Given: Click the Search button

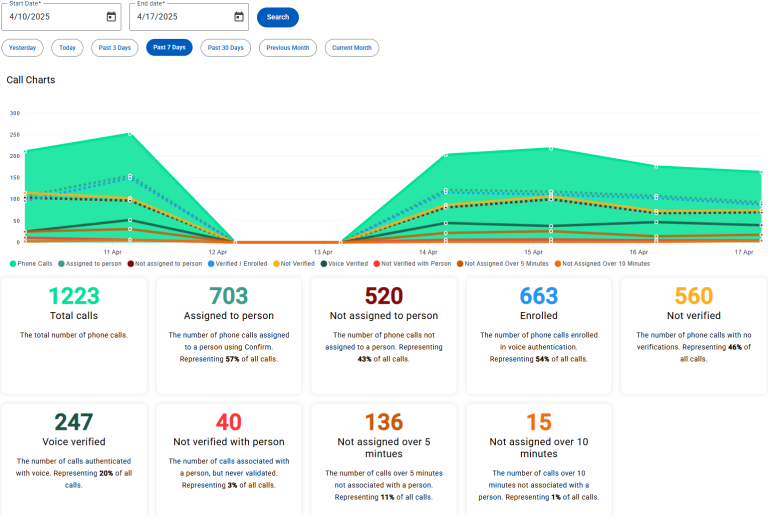Looking at the screenshot, I should [278, 17].
